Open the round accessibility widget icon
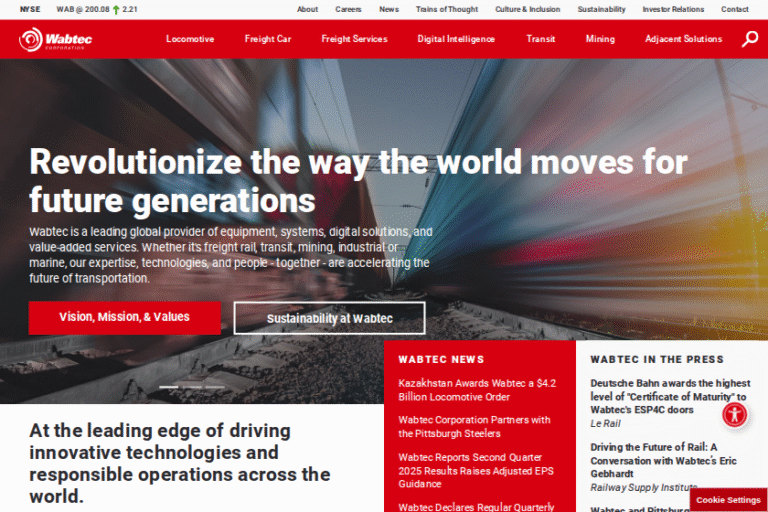The width and height of the screenshot is (768, 512). coord(735,414)
